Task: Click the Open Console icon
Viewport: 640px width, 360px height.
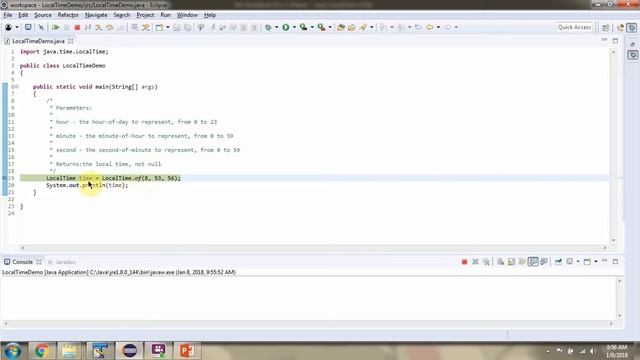Action: click(x=587, y=262)
